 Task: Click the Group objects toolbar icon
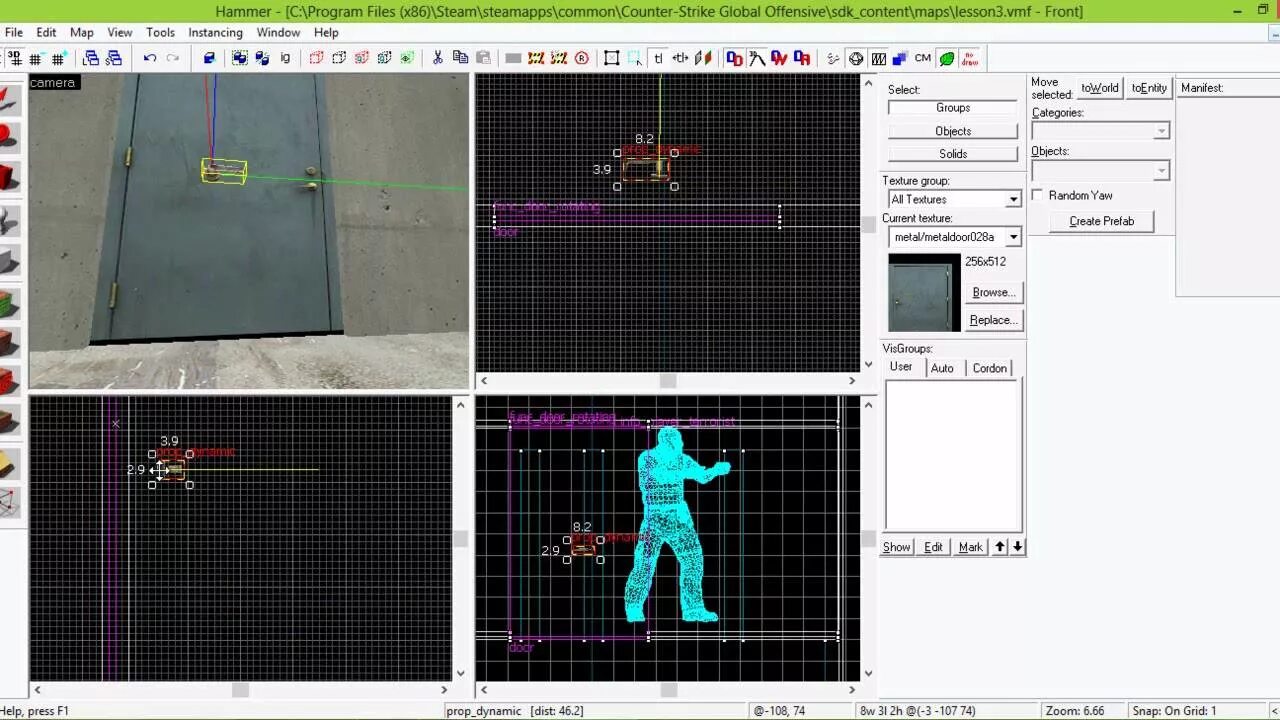[240, 58]
